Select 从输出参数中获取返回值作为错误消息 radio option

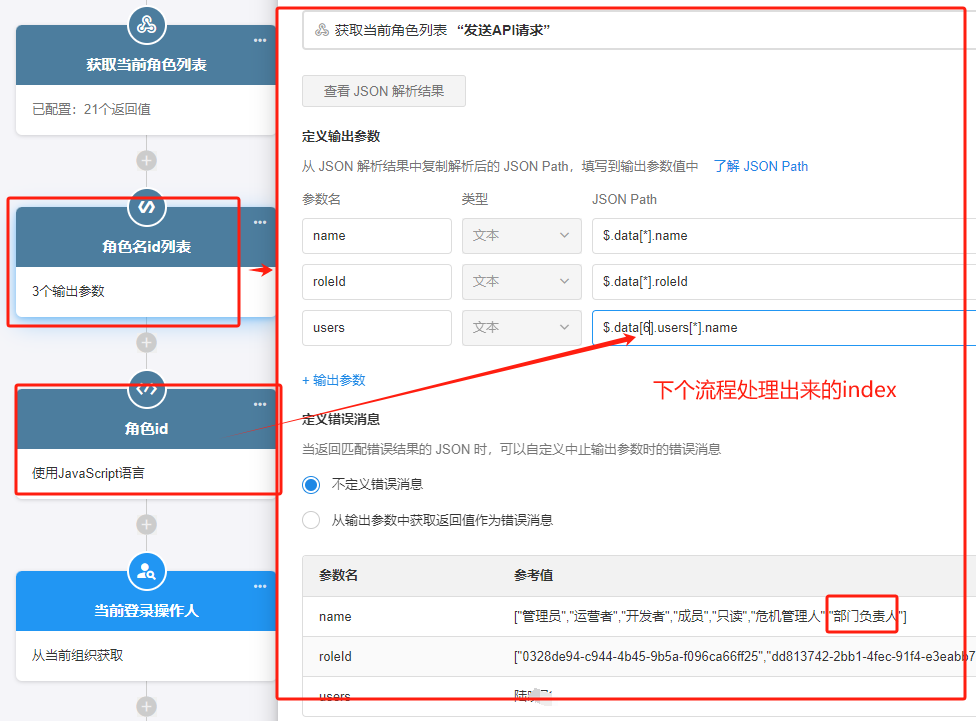click(311, 520)
